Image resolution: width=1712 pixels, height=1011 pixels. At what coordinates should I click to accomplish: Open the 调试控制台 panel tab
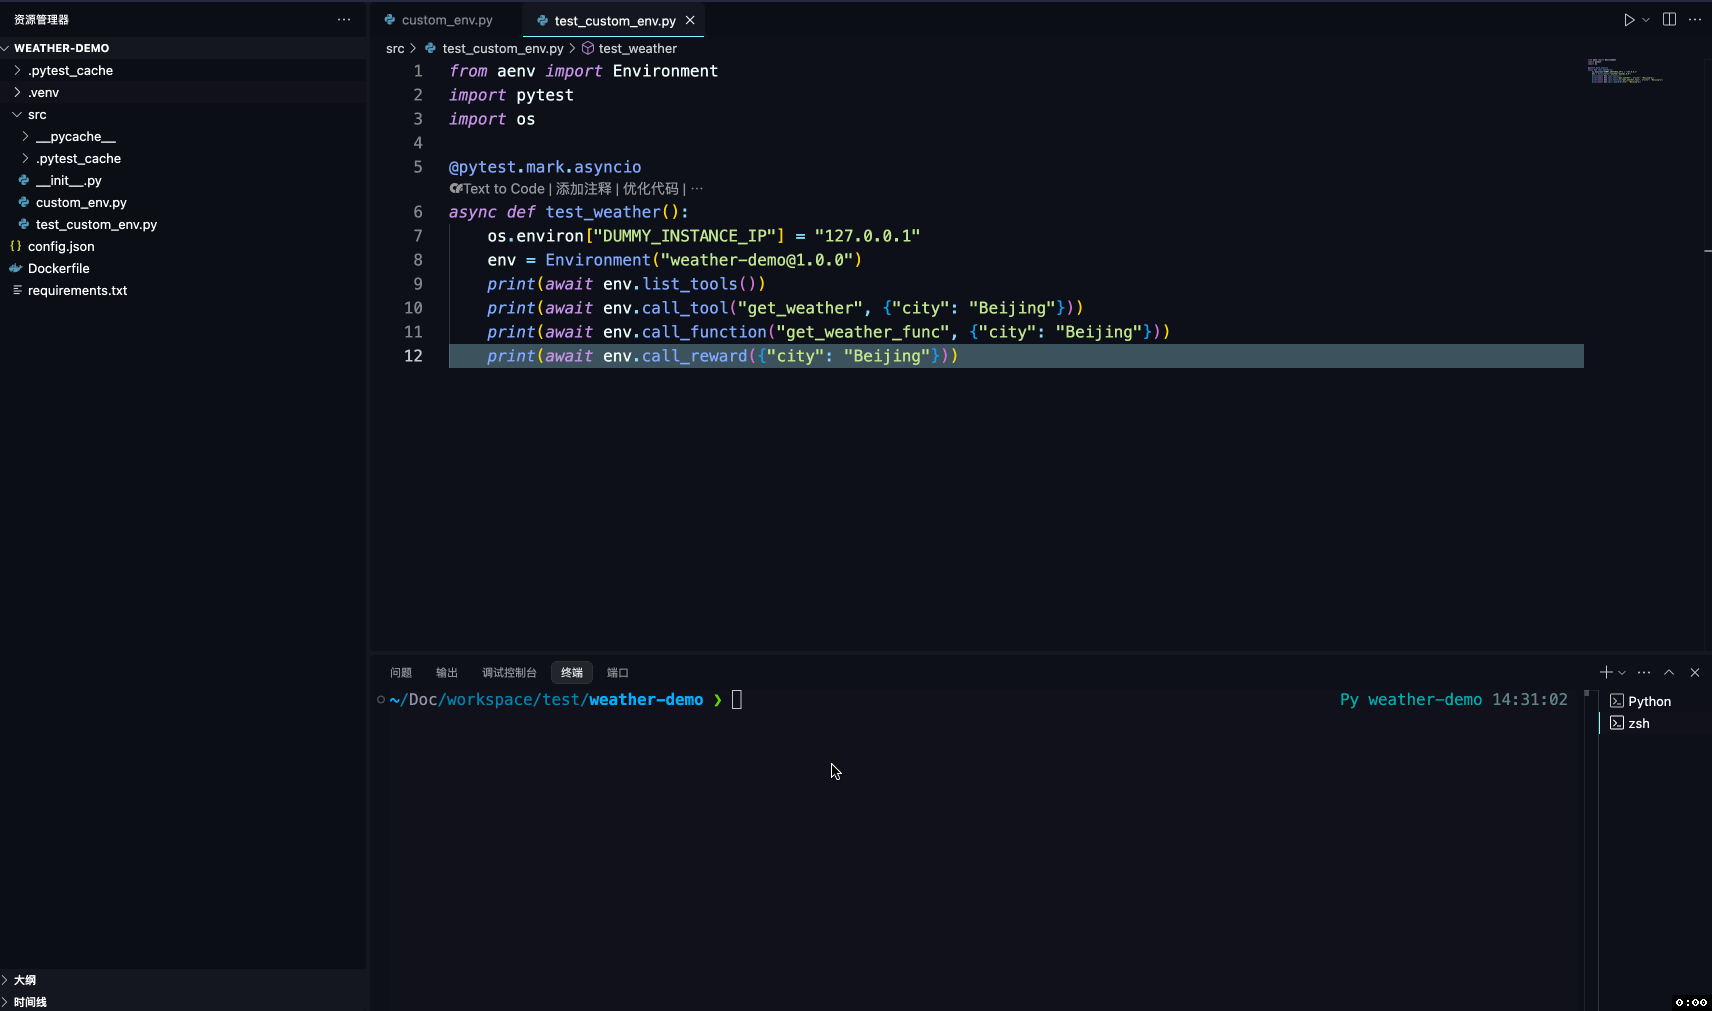pyautogui.click(x=510, y=672)
